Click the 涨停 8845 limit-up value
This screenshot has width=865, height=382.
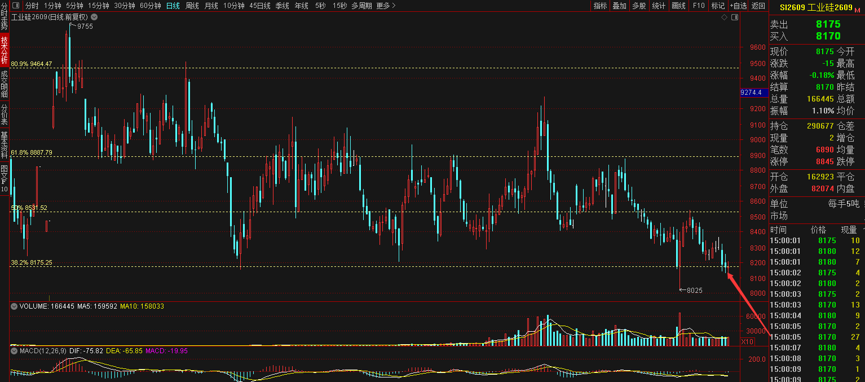point(824,162)
